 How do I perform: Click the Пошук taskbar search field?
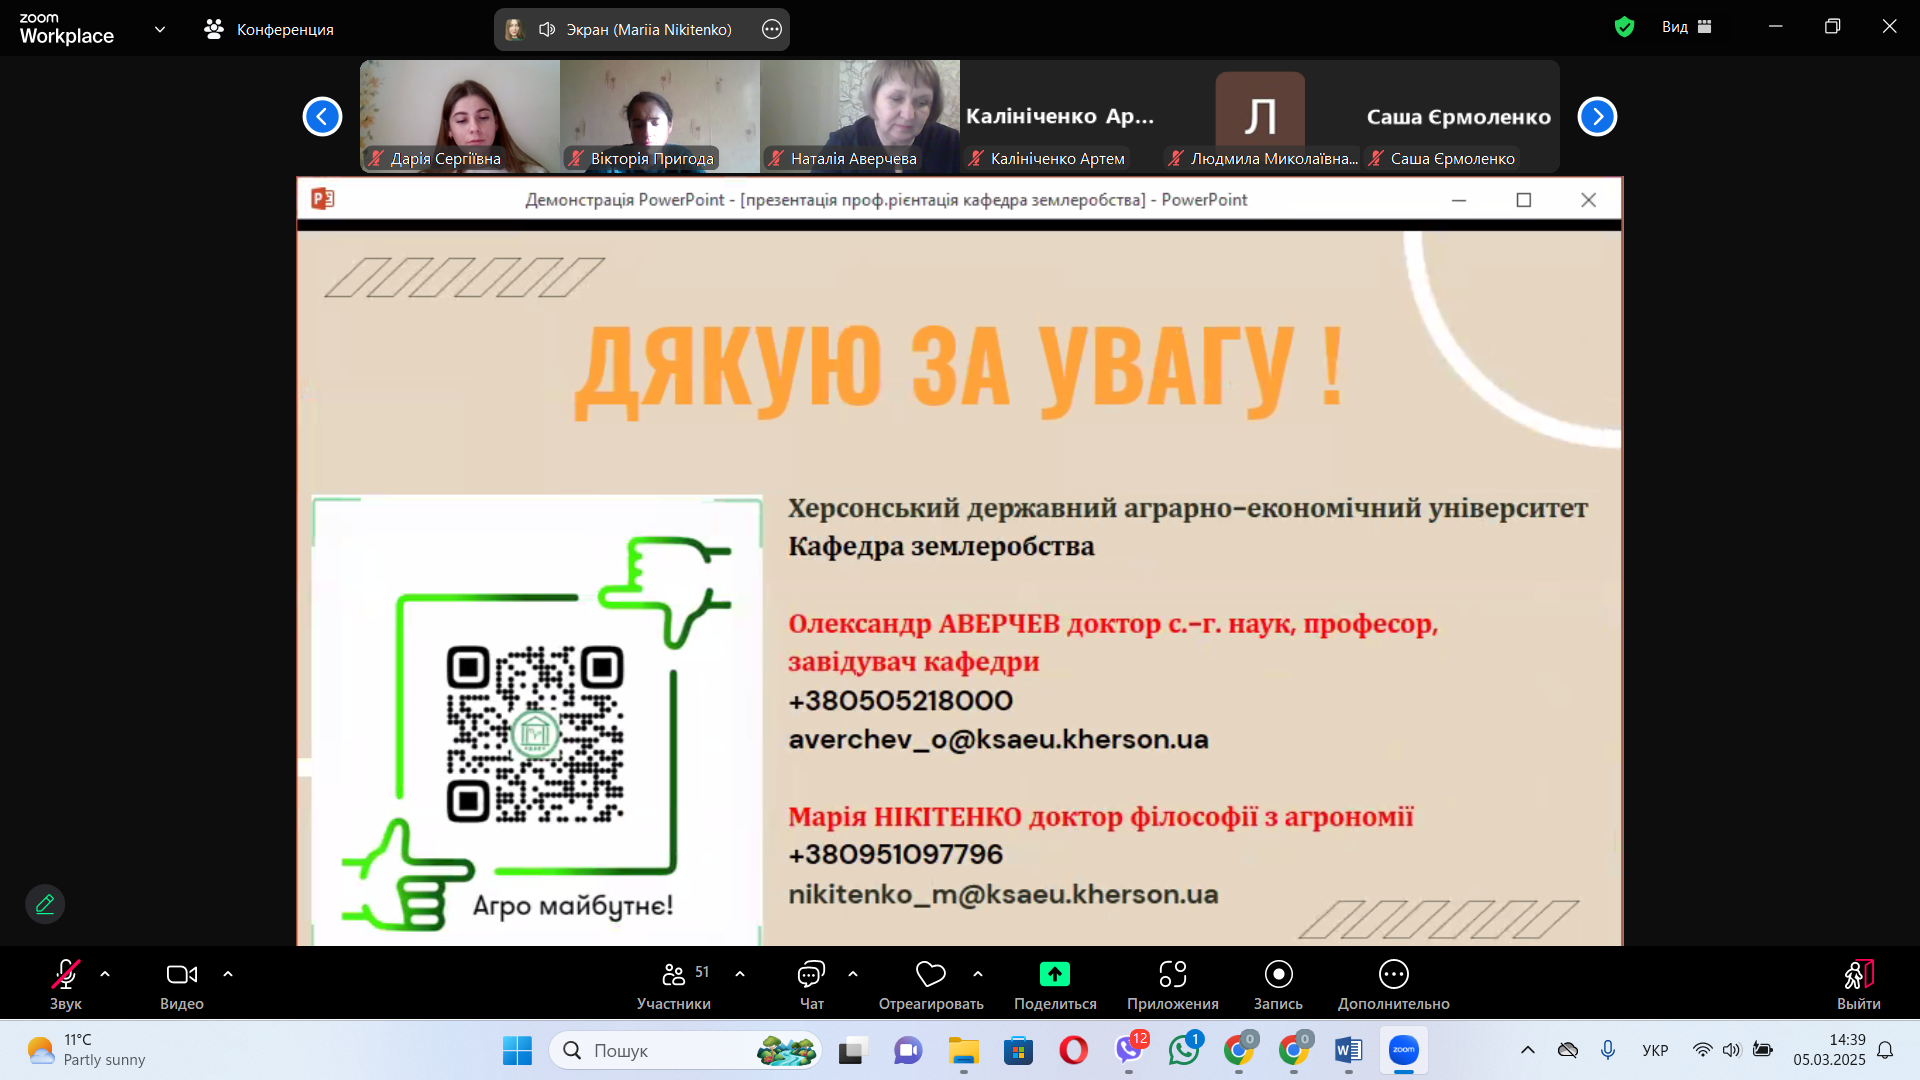tap(685, 1050)
